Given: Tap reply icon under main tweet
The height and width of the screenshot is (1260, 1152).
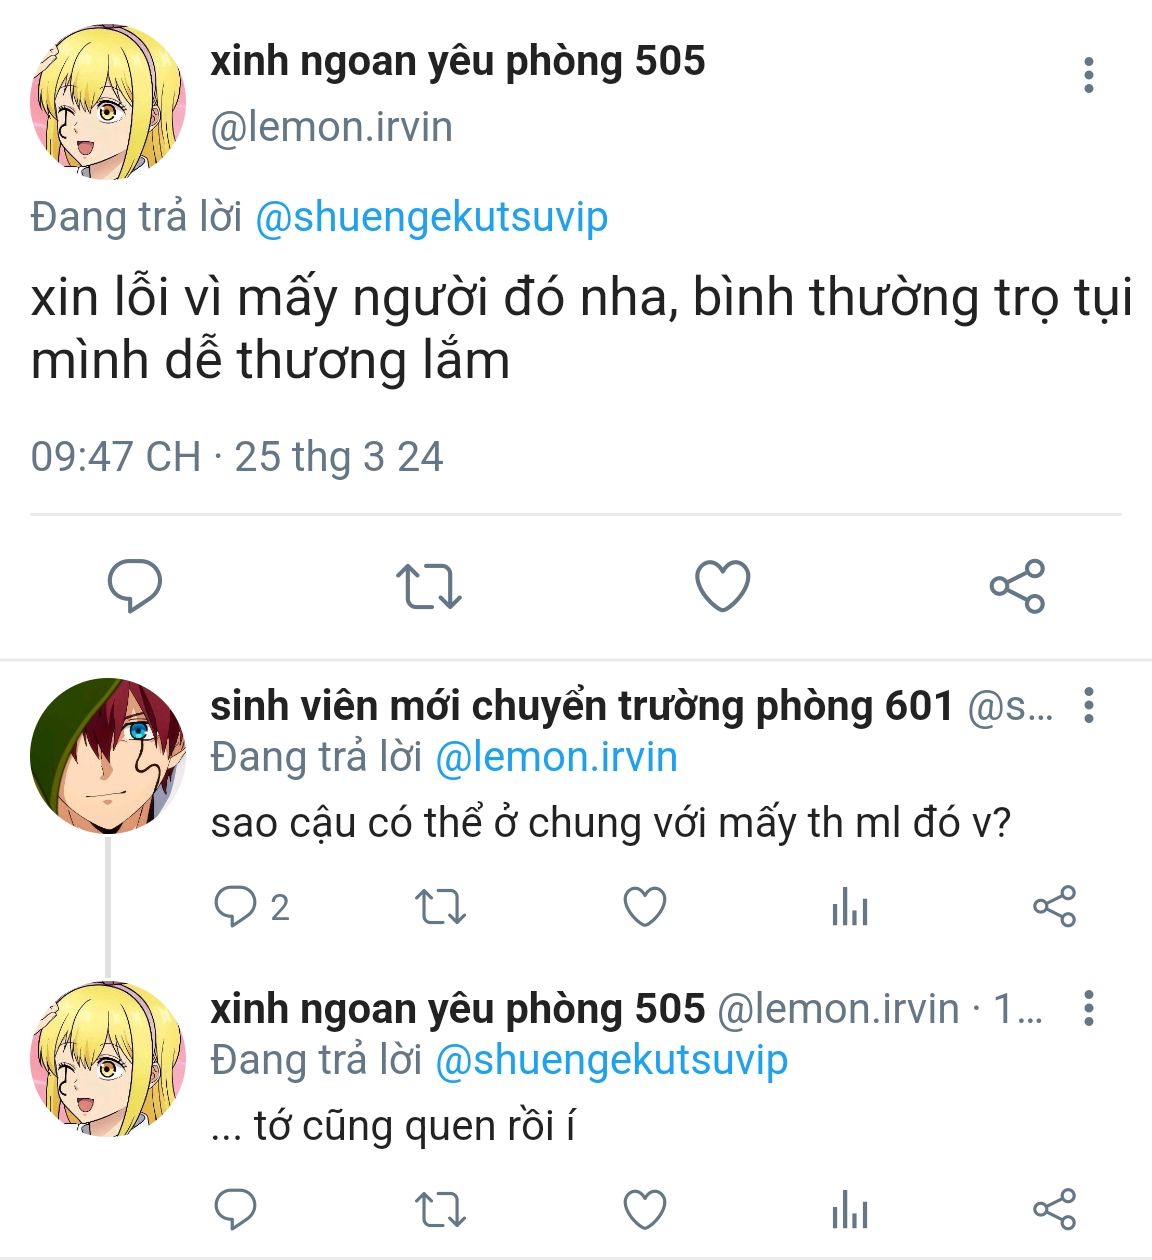Looking at the screenshot, I should pos(134,586).
